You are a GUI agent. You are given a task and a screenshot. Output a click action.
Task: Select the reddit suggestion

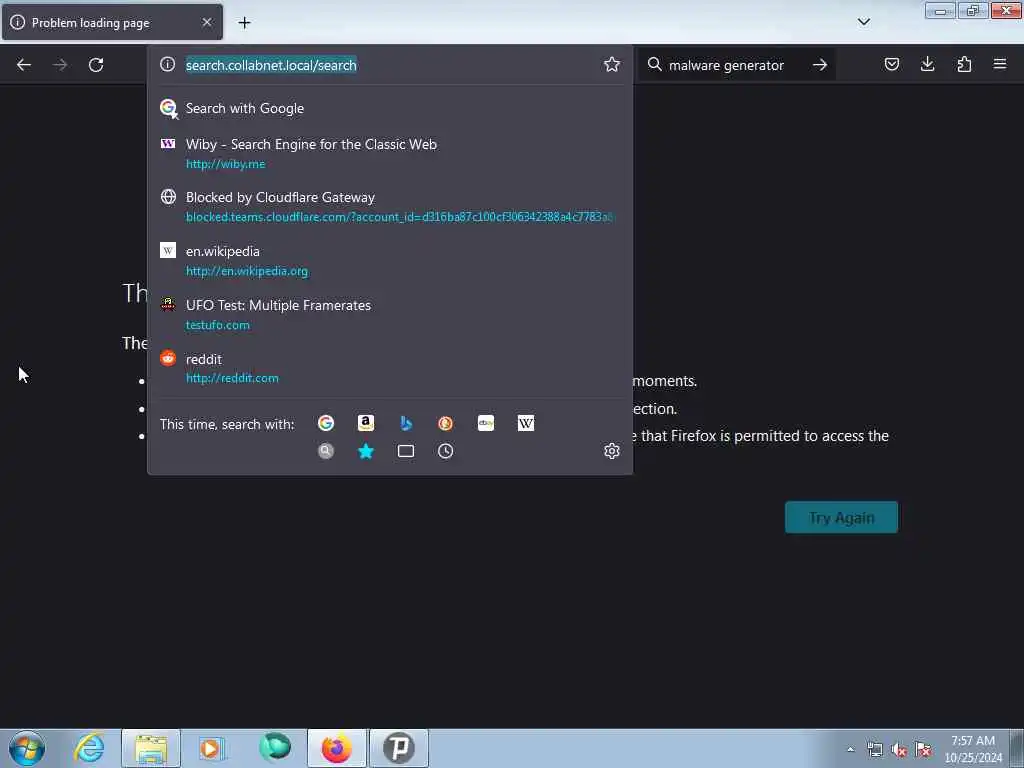(390, 368)
